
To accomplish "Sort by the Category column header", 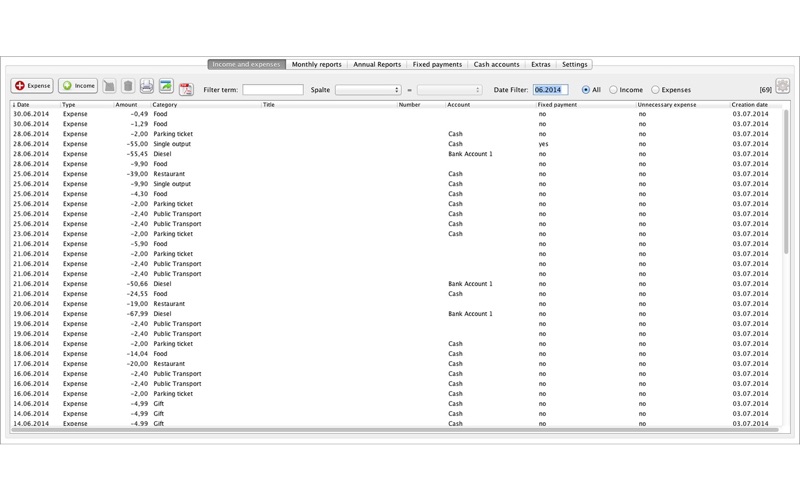I will (x=206, y=105).
